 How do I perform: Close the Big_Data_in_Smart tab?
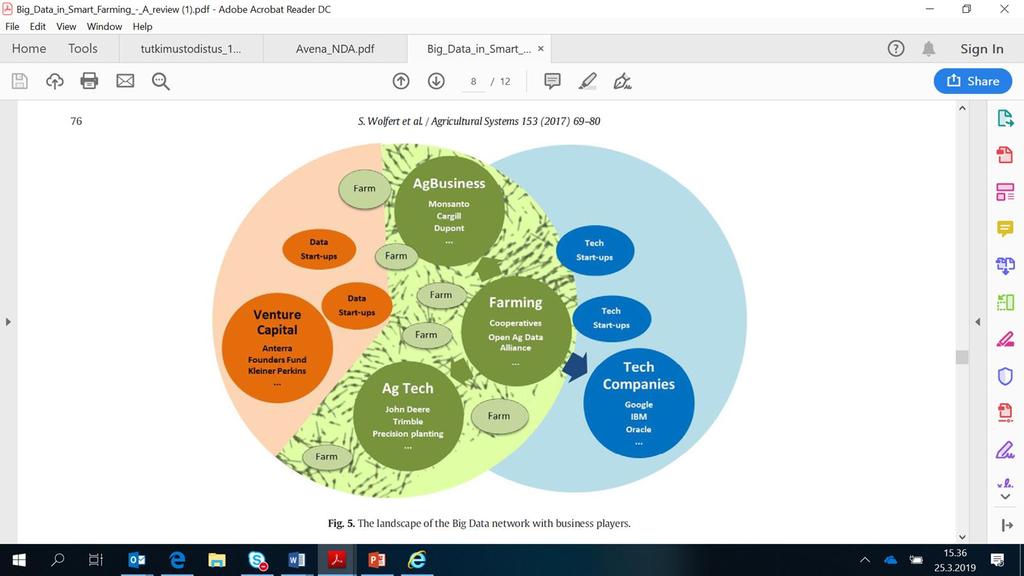point(541,48)
